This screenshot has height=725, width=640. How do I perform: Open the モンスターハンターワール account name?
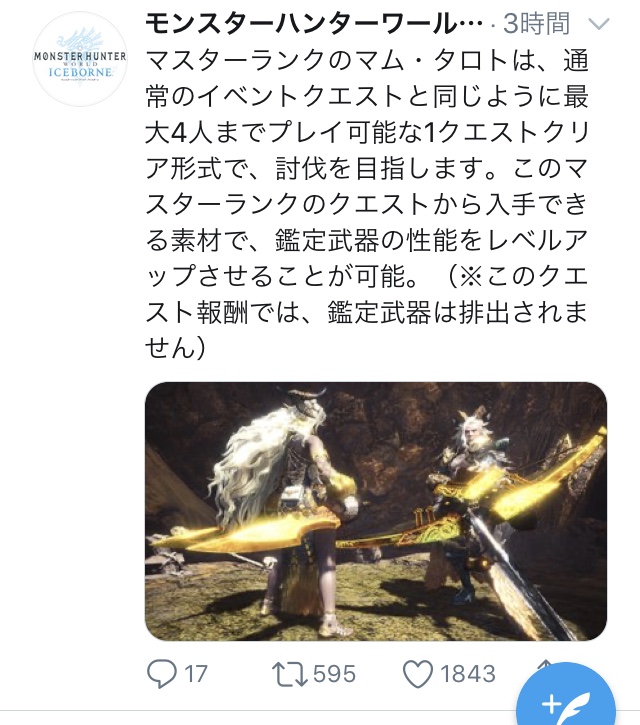pyautogui.click(x=314, y=24)
